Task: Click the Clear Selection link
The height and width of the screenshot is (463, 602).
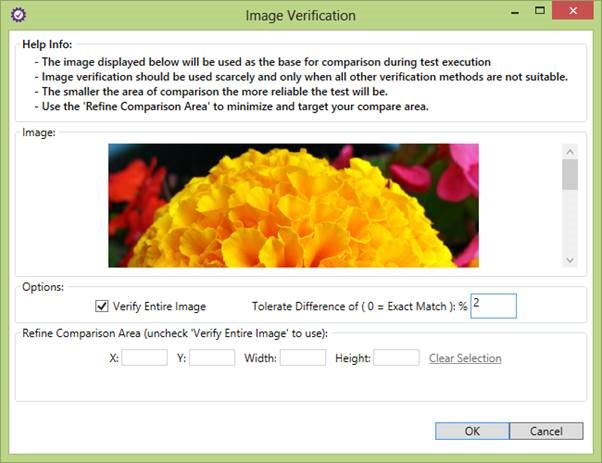Action: point(465,358)
